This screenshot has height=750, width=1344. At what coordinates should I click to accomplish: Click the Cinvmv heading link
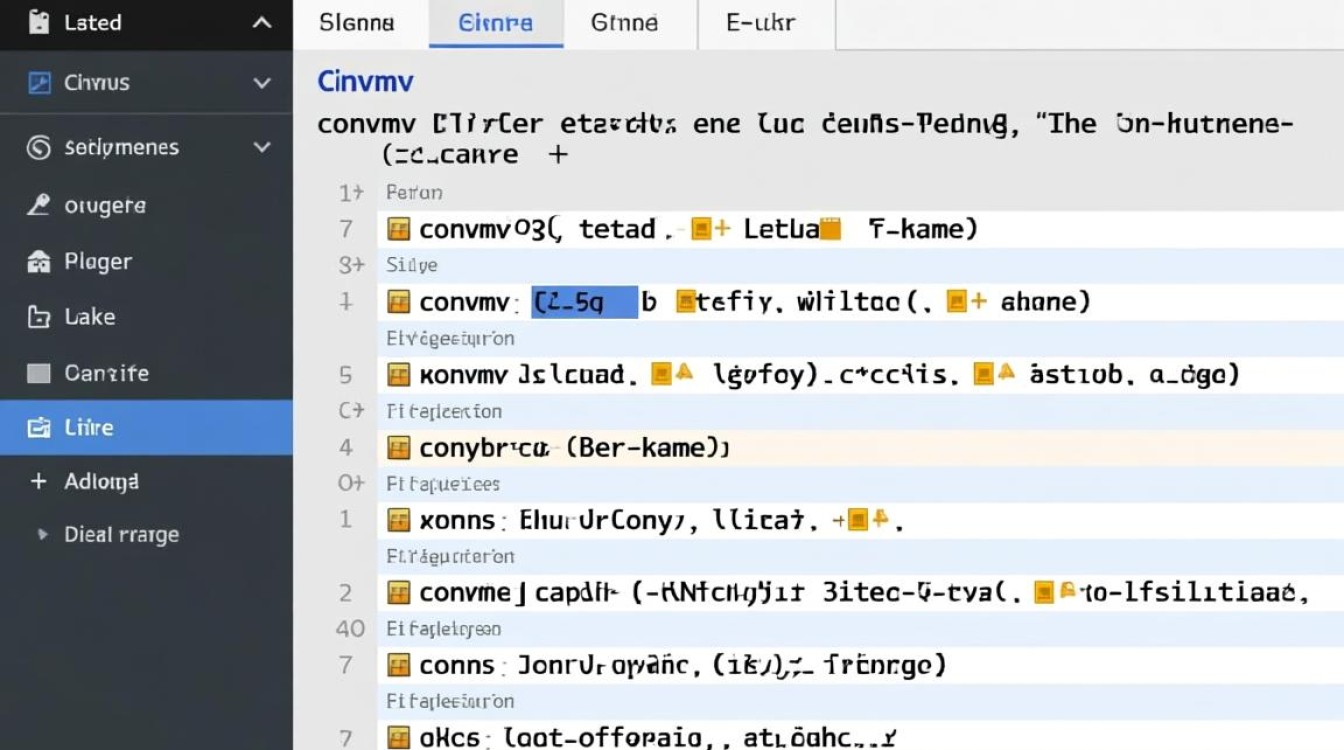click(x=366, y=81)
